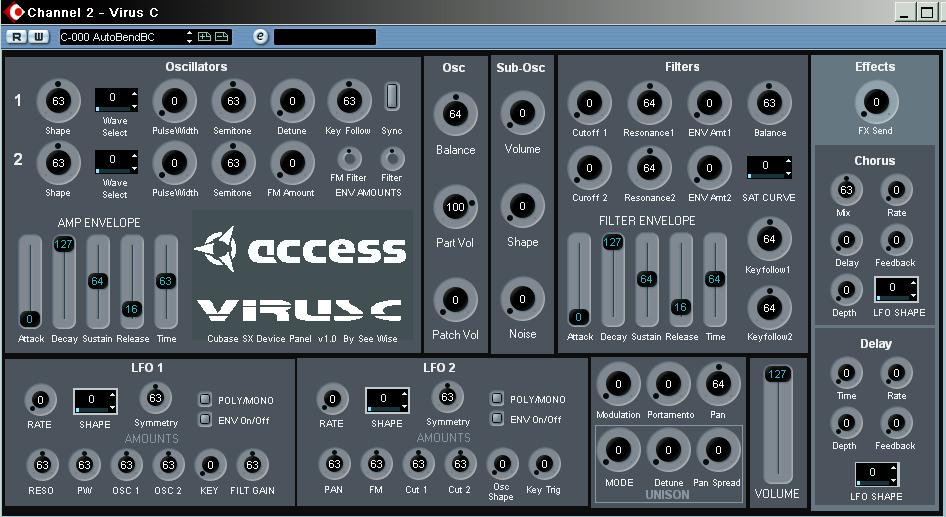Click the Oscillator 2 Shape knob

point(59,163)
